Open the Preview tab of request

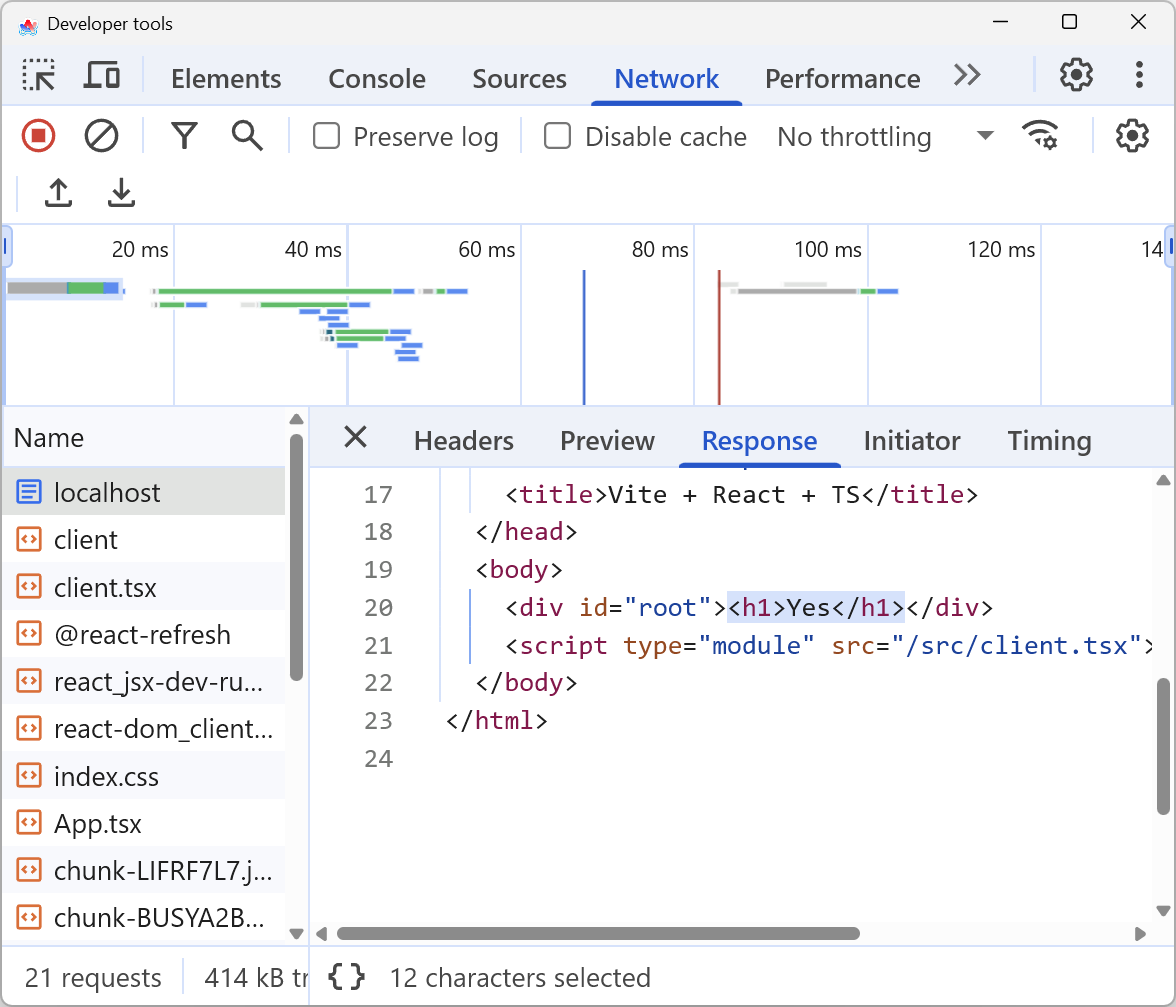(607, 441)
